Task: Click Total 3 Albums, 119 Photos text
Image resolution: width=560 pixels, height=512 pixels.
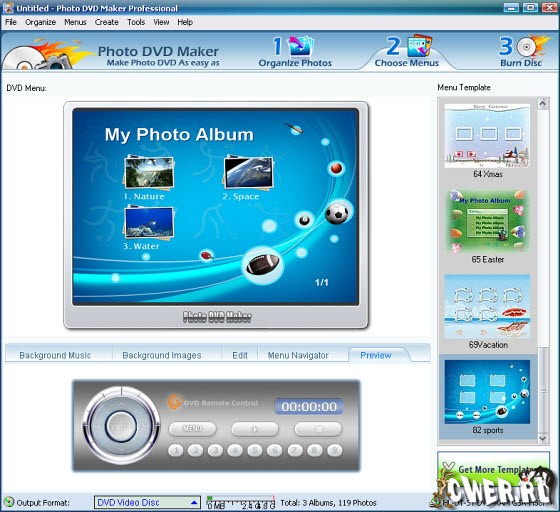Action: click(x=328, y=503)
